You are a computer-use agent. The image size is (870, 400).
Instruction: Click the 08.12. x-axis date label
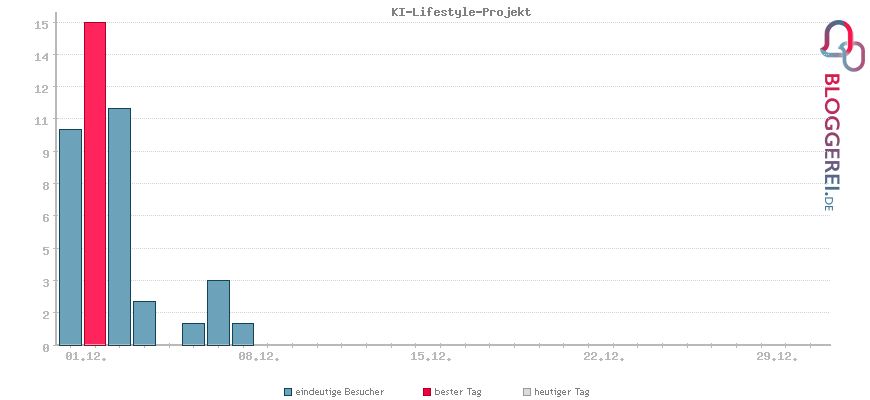coord(258,356)
